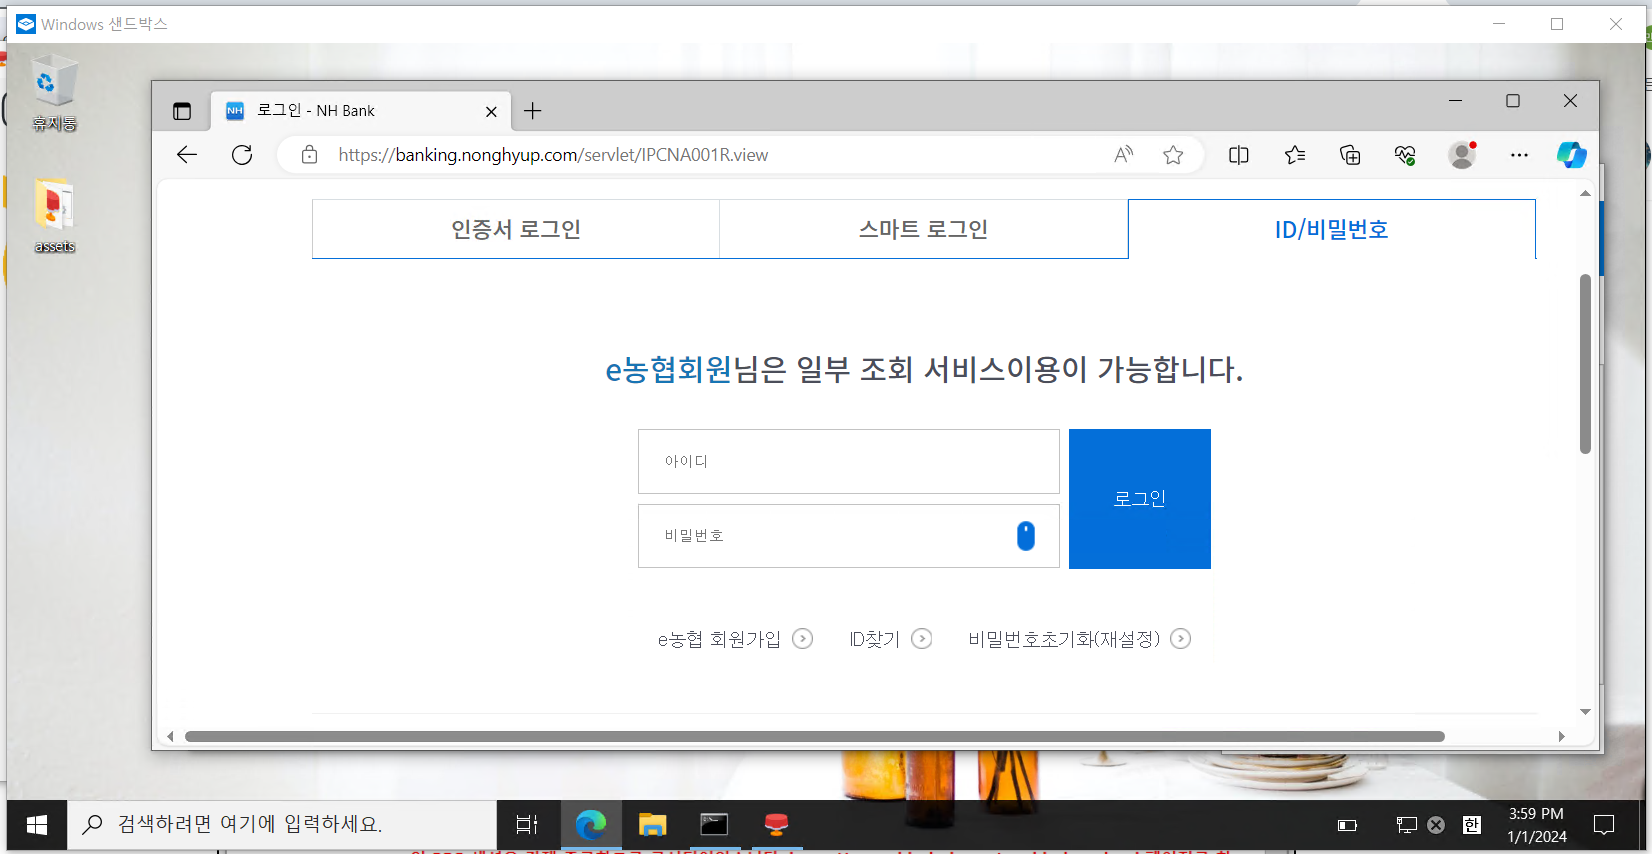1652x854 pixels.
Task: Open 비밀번호초기화(재설정) link
Action: [1079, 639]
